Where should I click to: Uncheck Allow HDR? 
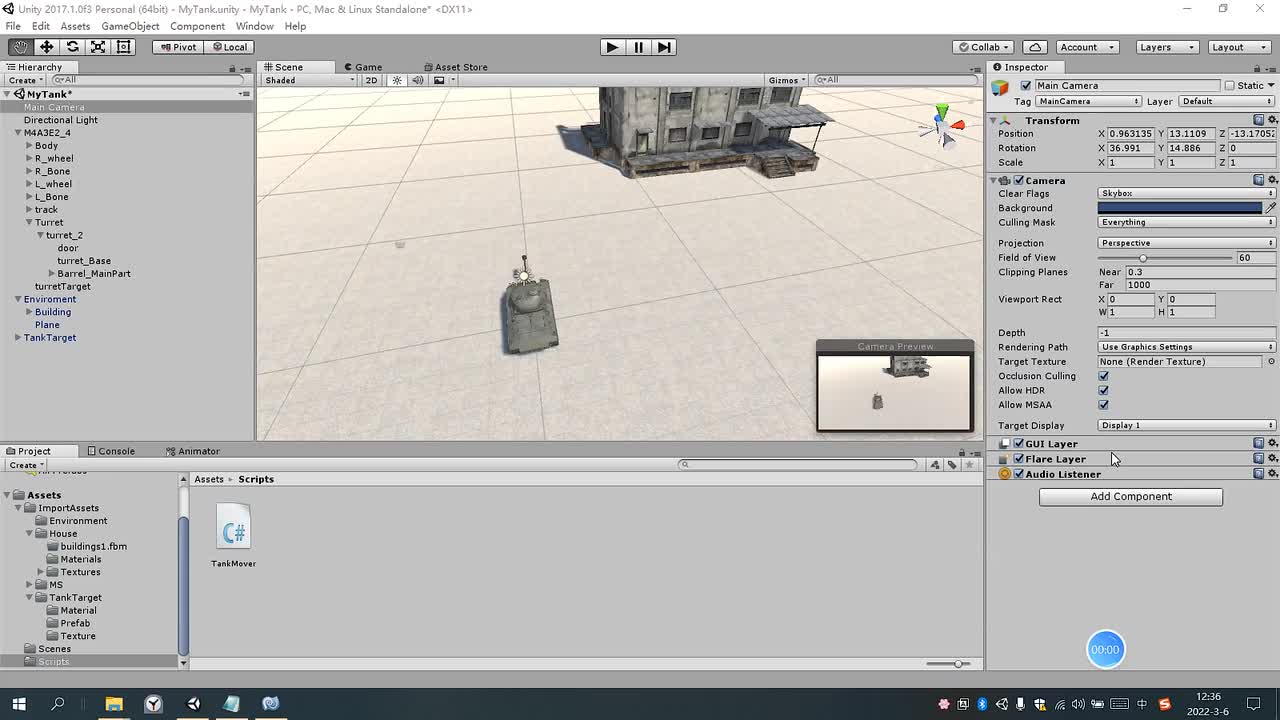1103,391
